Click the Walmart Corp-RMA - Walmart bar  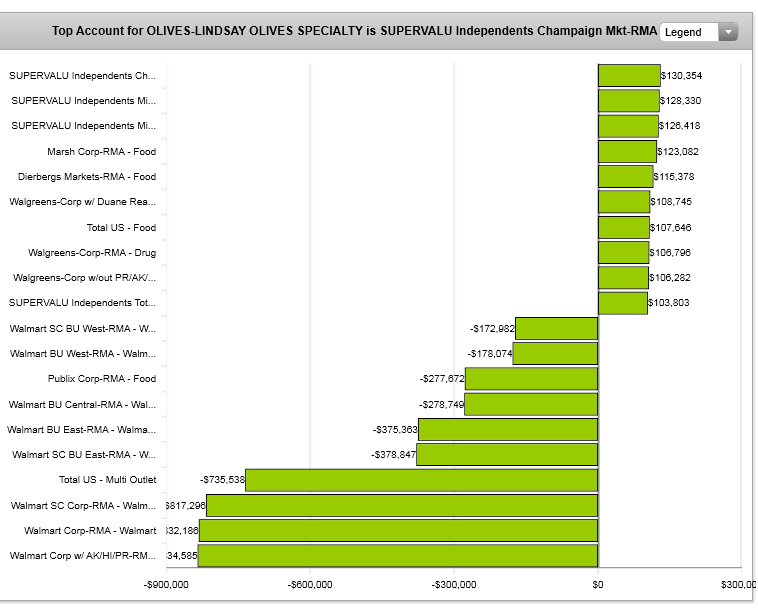pos(398,530)
